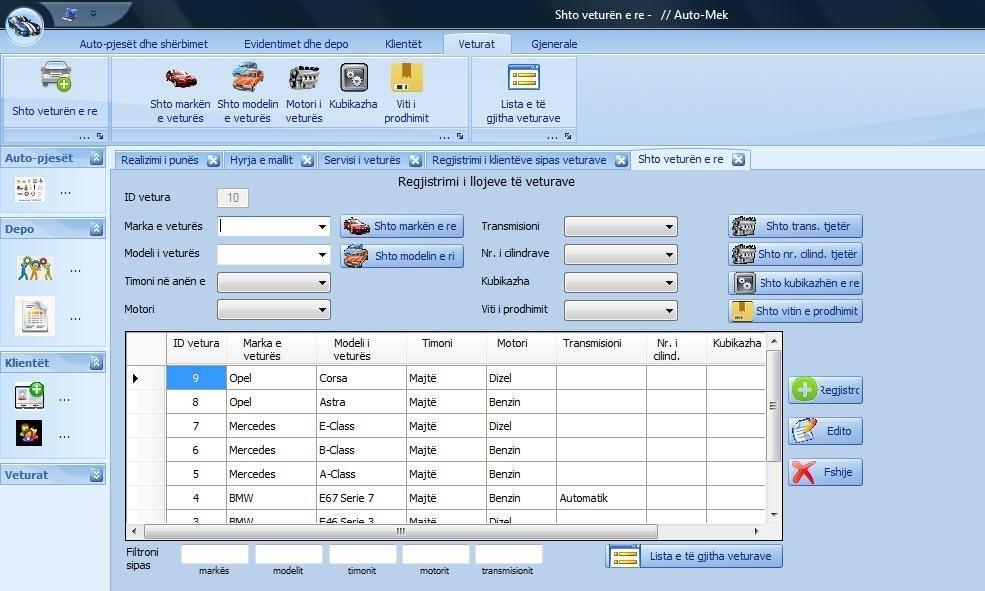Close the Regjistrimi i klientëve sipas veturave tab

coord(621,160)
